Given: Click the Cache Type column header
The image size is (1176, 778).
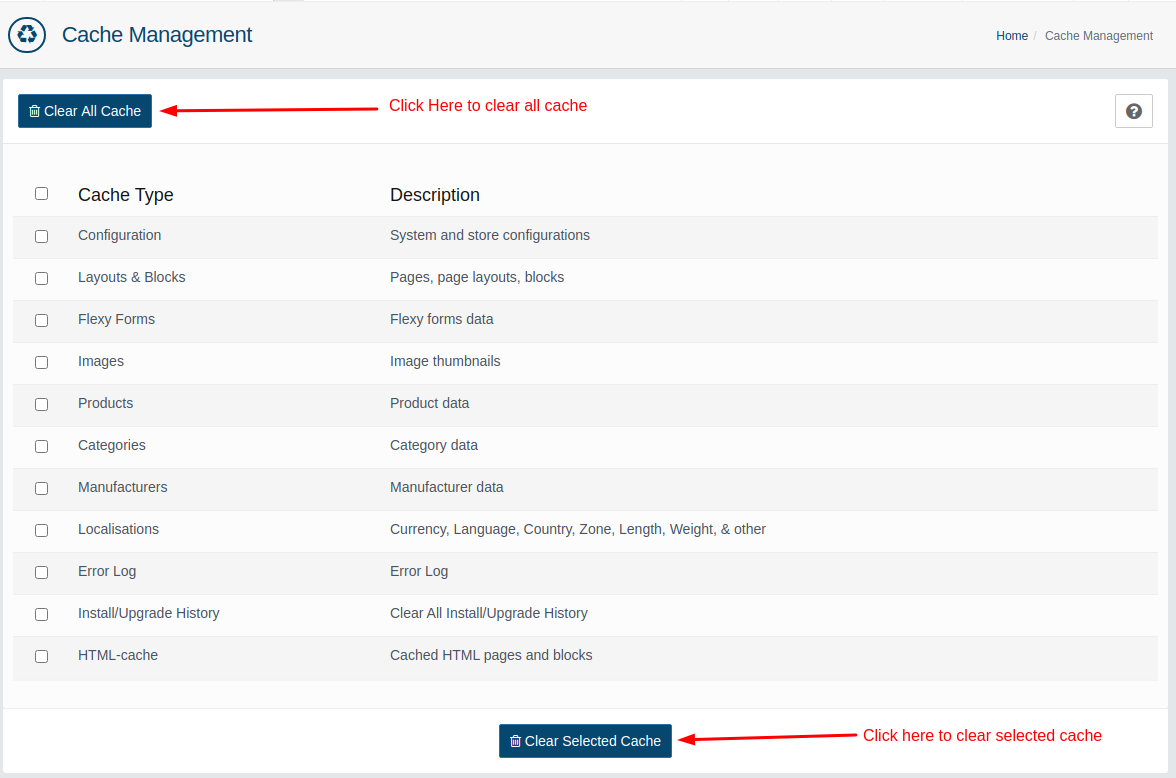Looking at the screenshot, I should coord(126,195).
